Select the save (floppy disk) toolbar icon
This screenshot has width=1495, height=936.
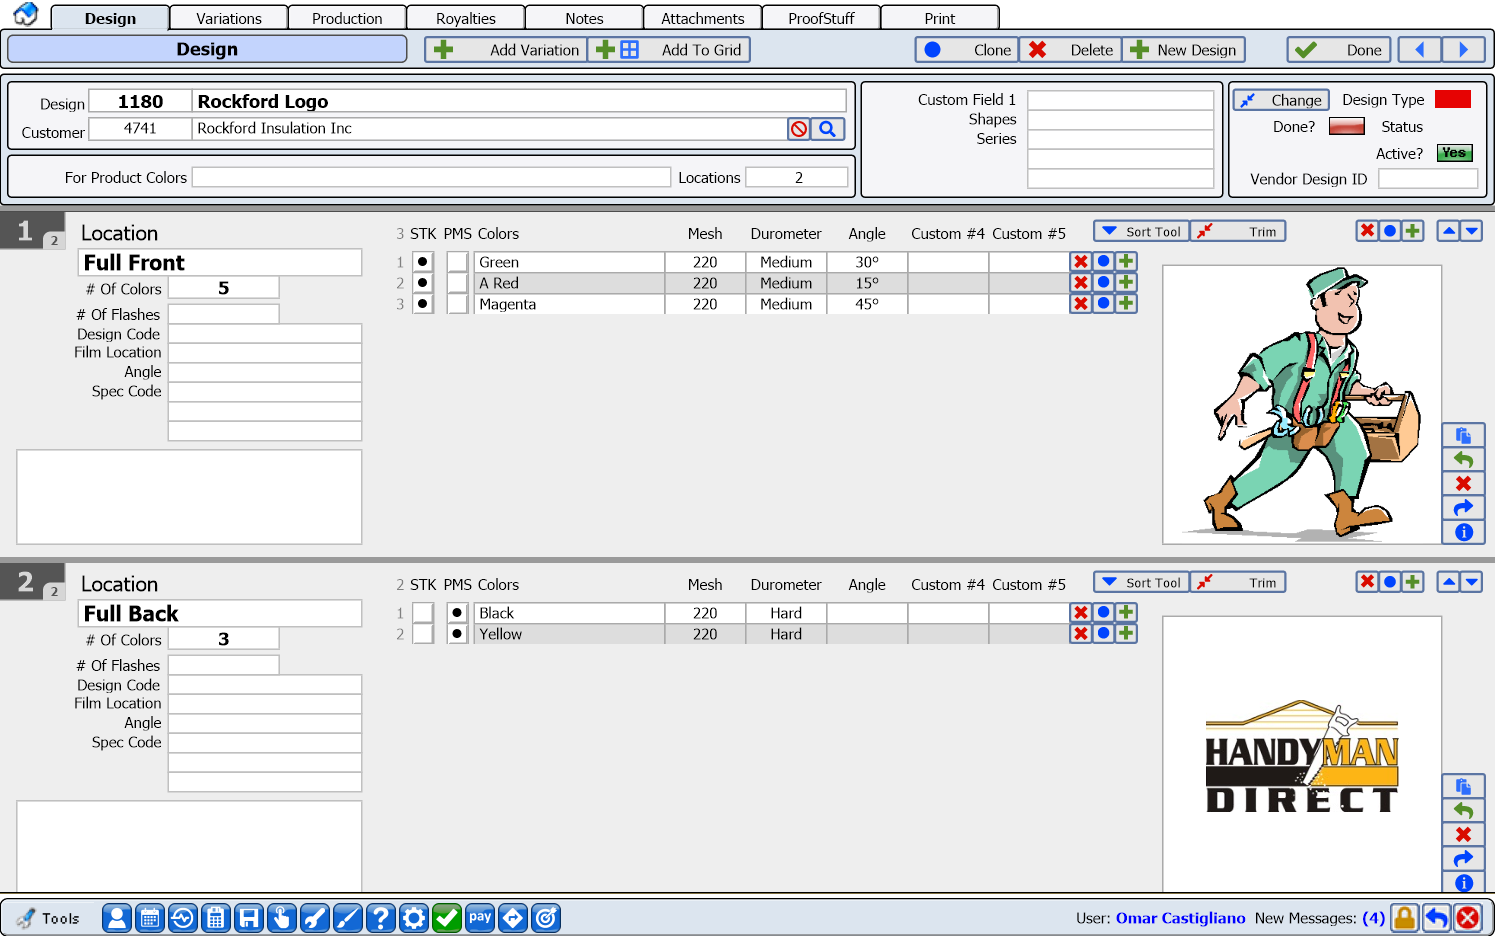coord(249,918)
